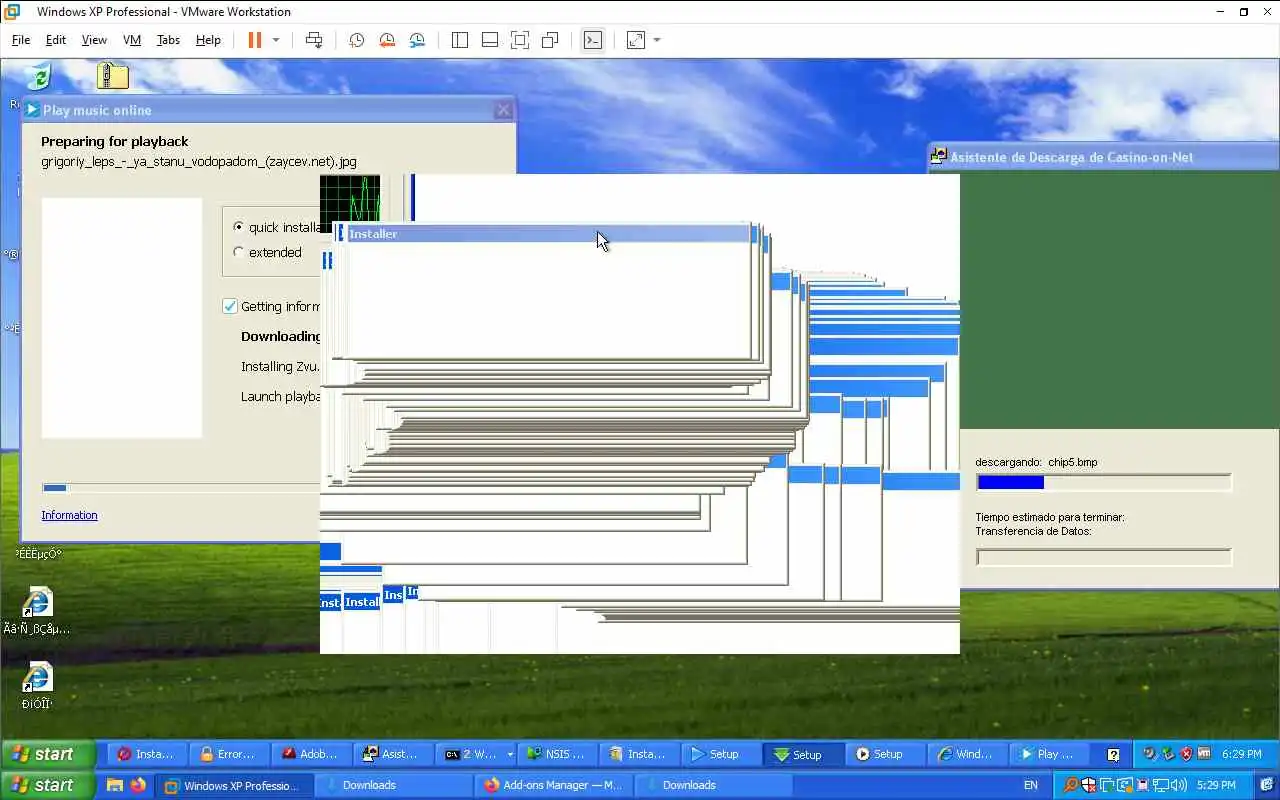Click the Play music online progress bar
Screen dimensions: 1280x800
(180, 488)
